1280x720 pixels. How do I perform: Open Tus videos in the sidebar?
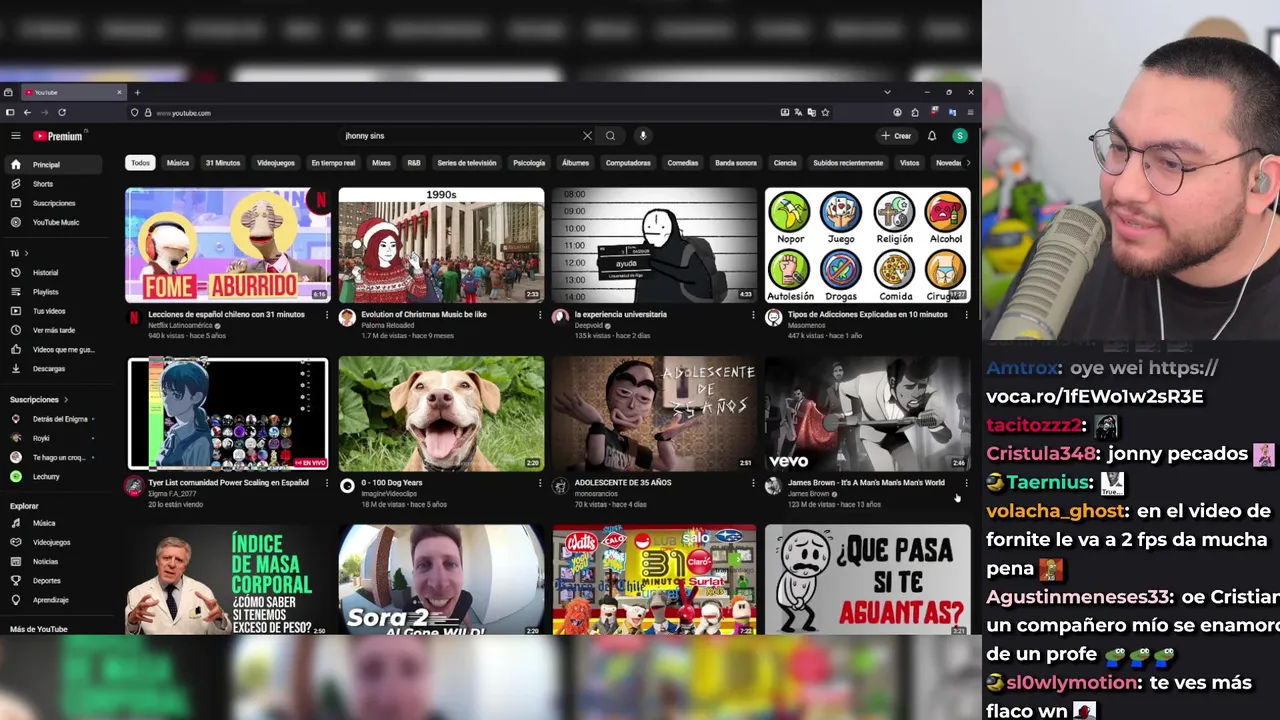52,311
